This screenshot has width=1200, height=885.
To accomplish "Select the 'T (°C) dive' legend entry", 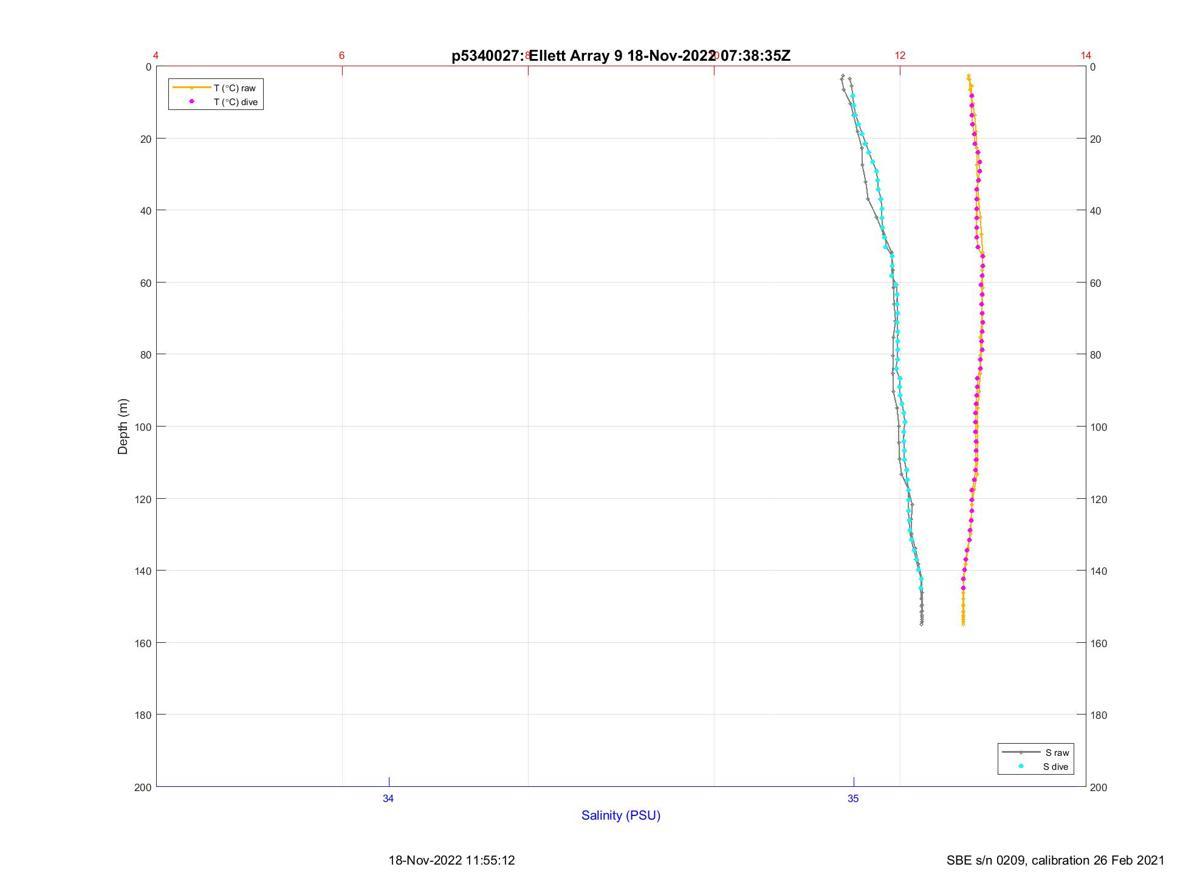I will point(237,102).
